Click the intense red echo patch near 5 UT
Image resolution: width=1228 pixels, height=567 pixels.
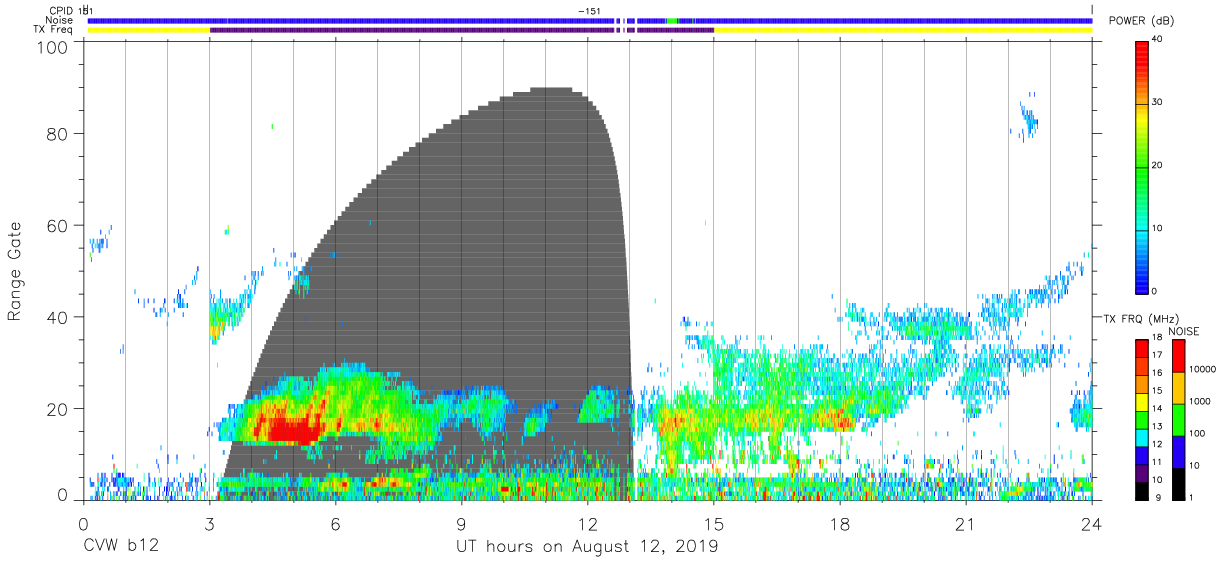[x=290, y=430]
